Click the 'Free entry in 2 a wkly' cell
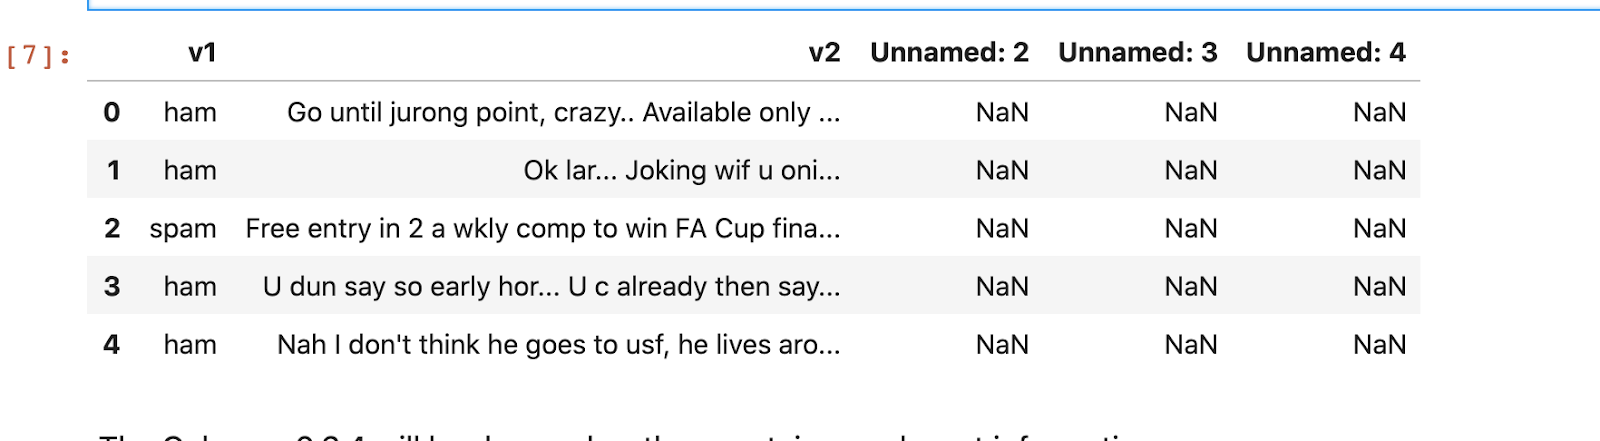 coord(543,228)
